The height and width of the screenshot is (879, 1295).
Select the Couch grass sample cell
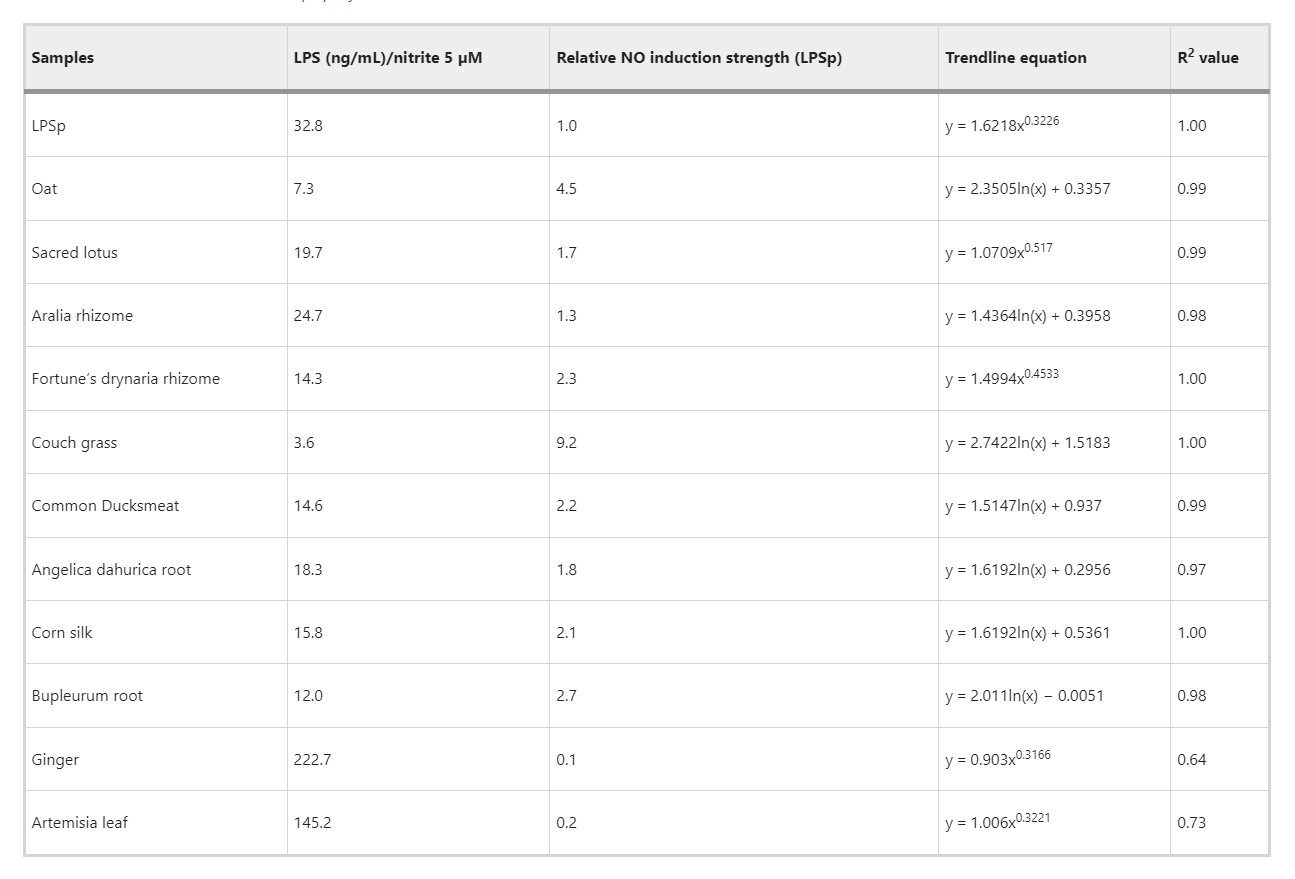pos(74,443)
